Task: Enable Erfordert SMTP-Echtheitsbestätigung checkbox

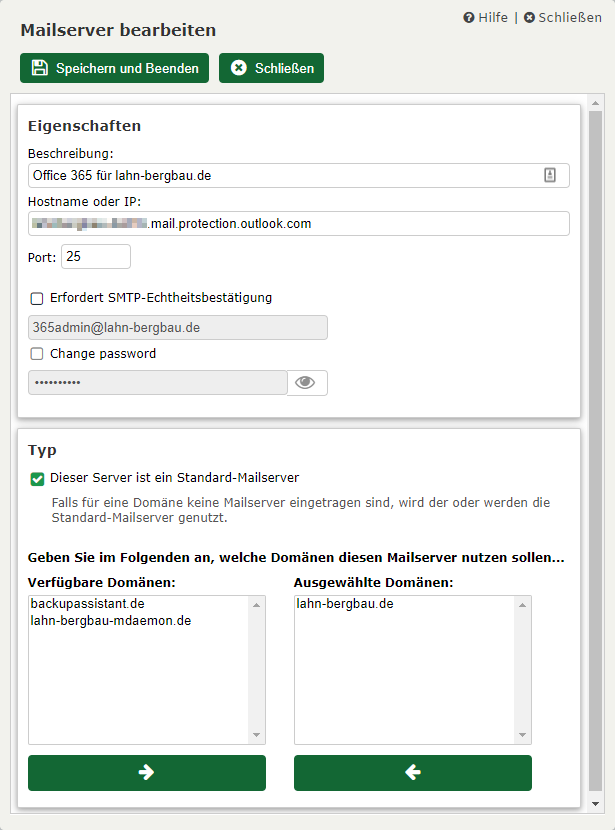Action: coord(37,298)
